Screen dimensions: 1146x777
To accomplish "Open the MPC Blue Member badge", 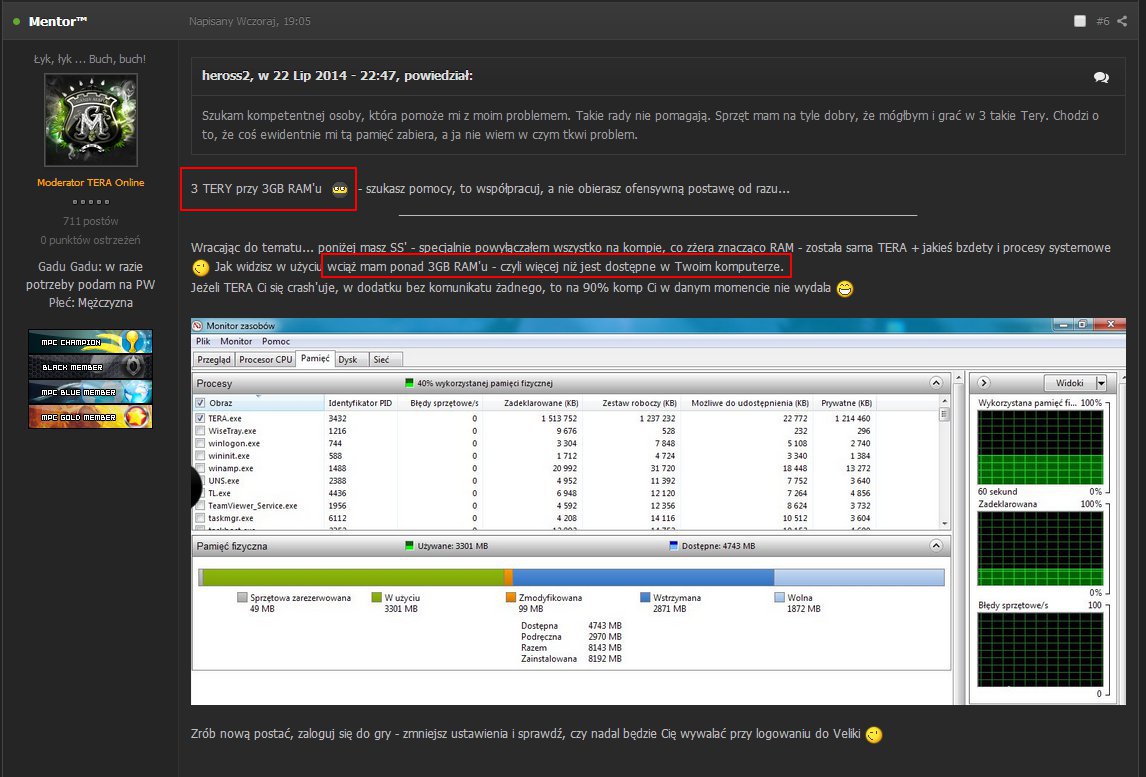I will tap(90, 392).
